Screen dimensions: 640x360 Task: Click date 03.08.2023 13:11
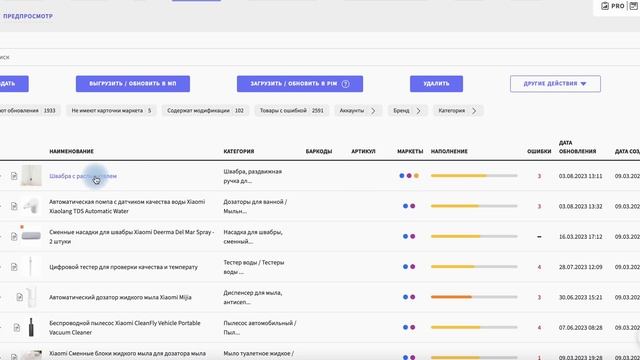(580, 176)
